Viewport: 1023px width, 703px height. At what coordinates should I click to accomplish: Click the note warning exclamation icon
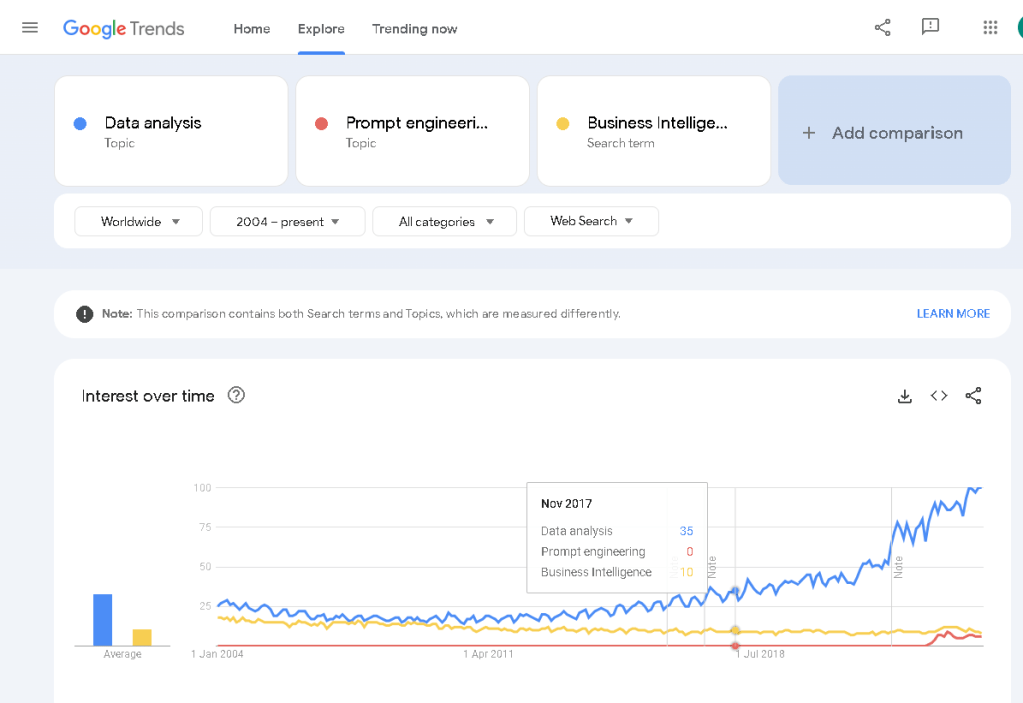pyautogui.click(x=85, y=314)
